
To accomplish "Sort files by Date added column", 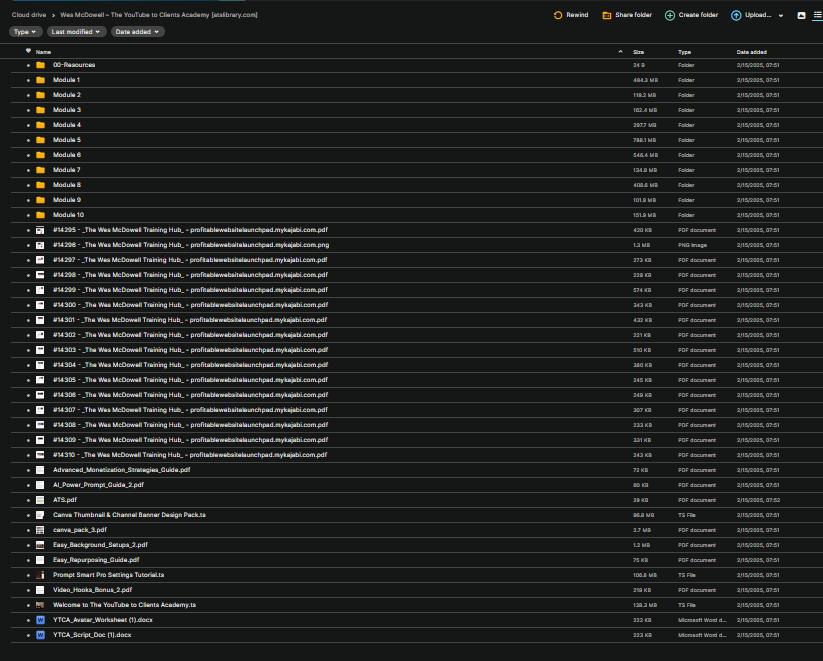I will (x=752, y=52).
